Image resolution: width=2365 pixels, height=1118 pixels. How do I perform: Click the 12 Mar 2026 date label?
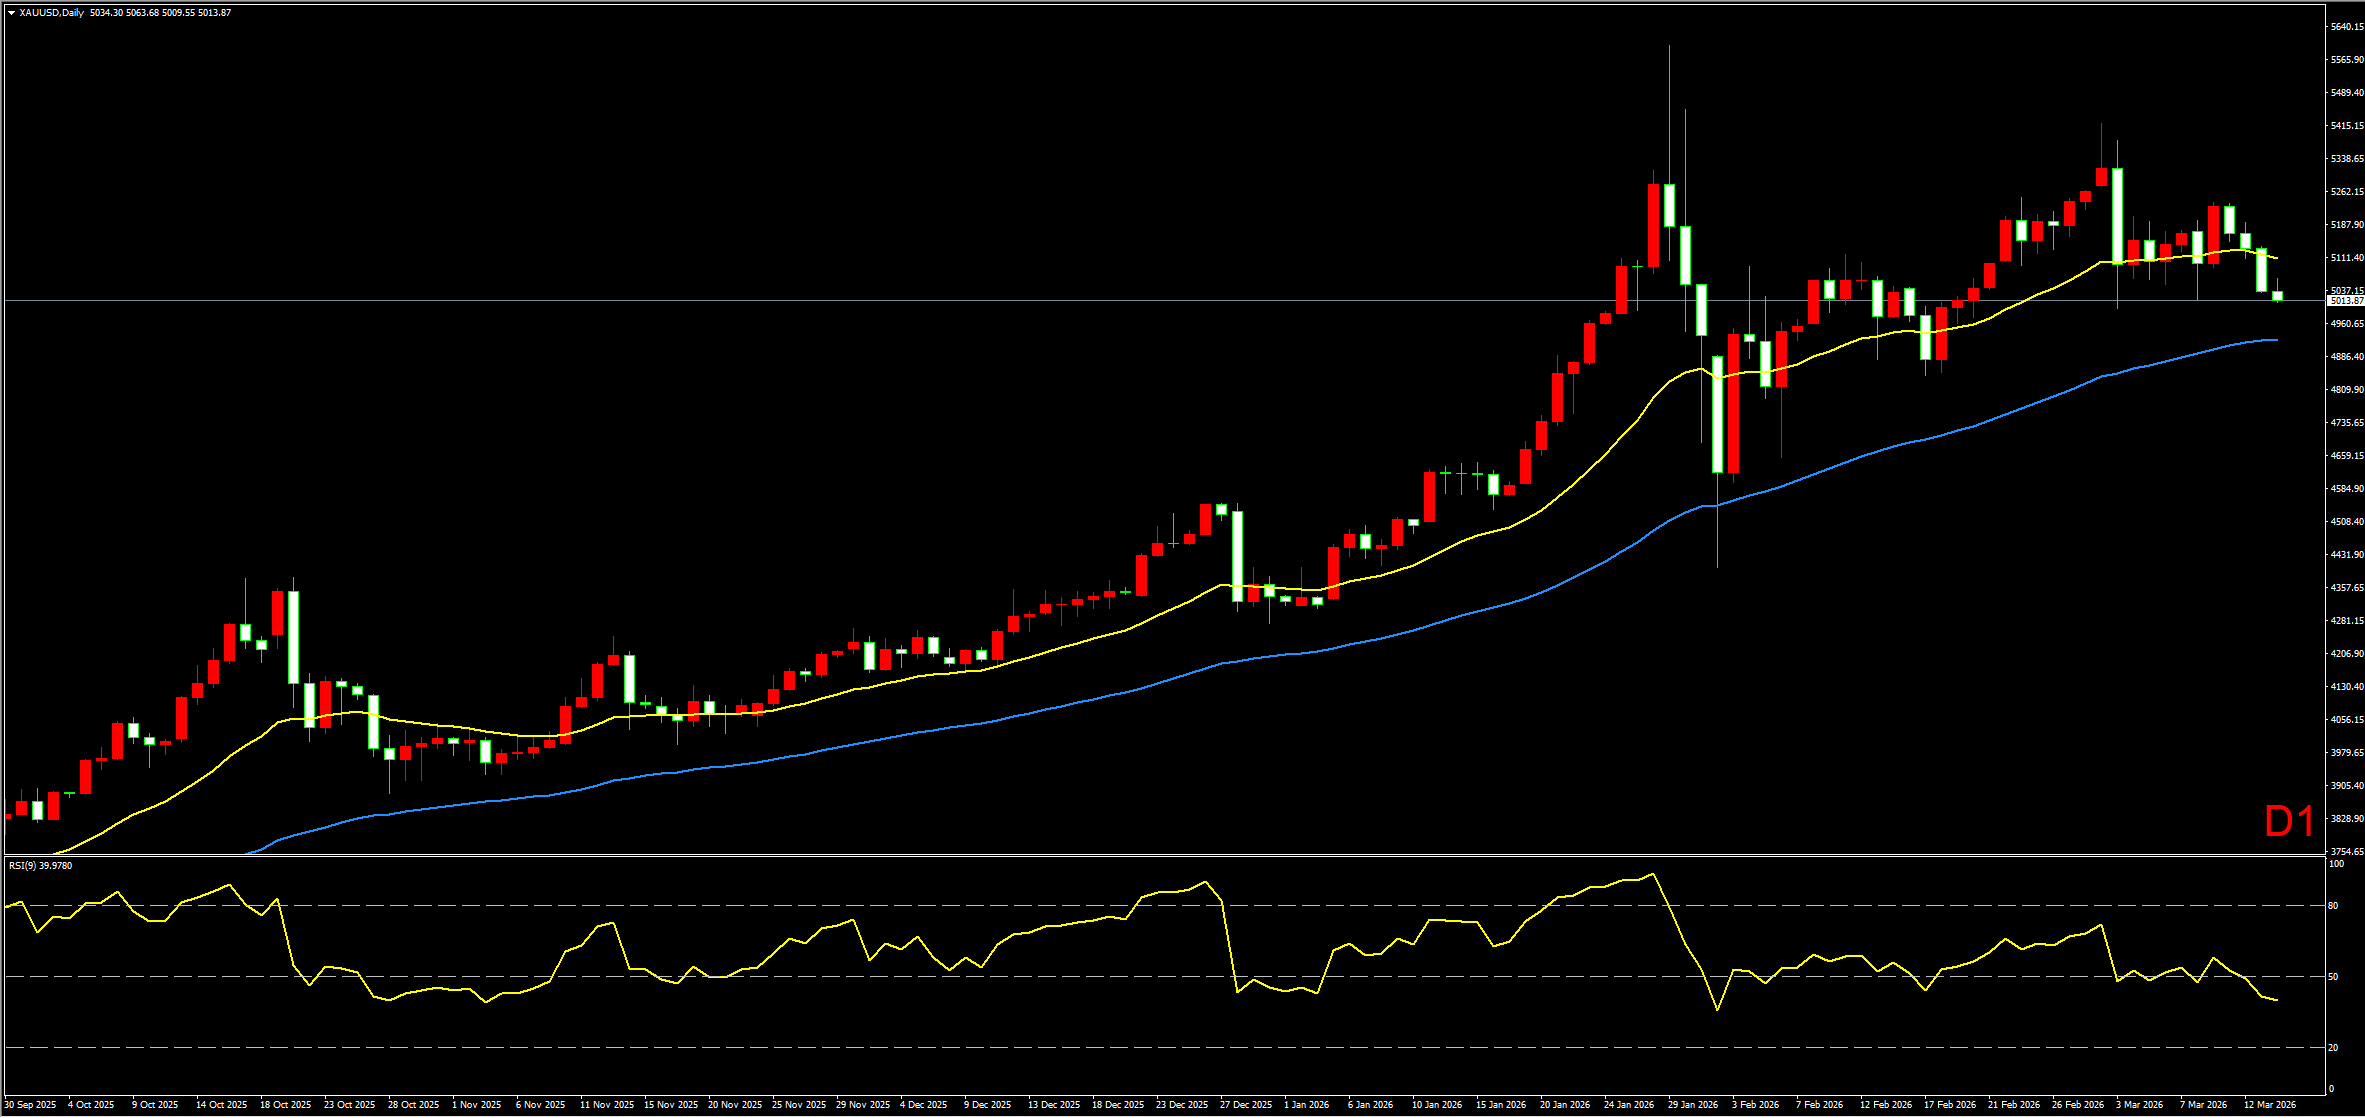[2270, 1105]
